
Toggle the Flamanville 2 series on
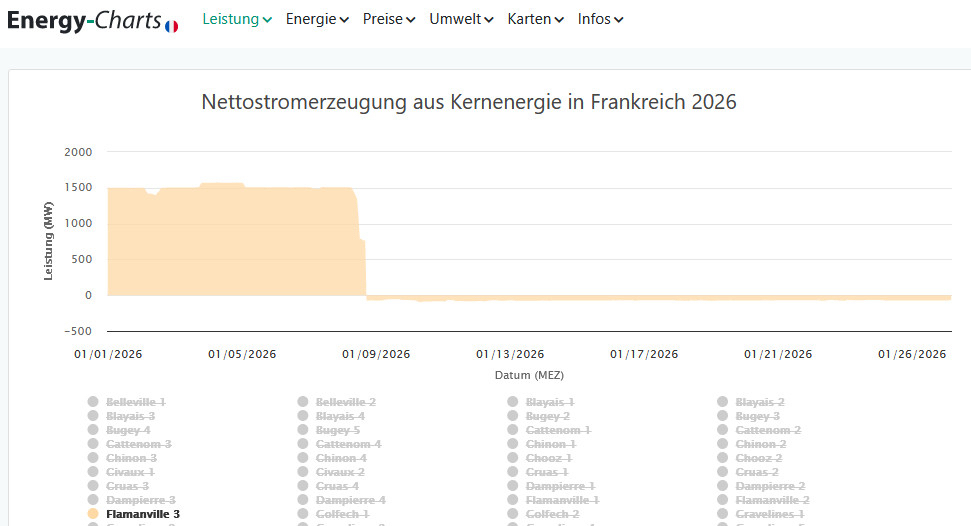click(772, 500)
